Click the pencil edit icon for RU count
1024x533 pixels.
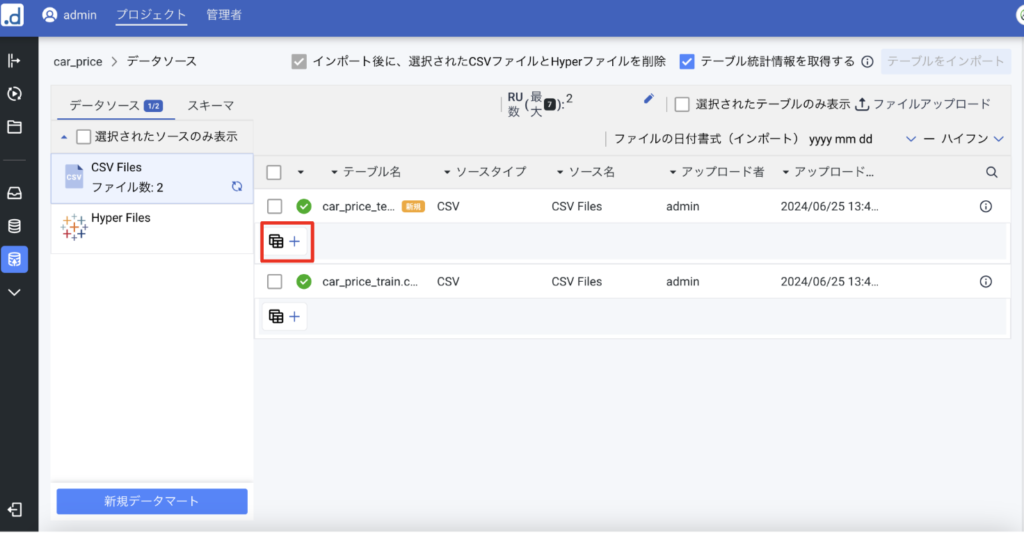pos(648,99)
